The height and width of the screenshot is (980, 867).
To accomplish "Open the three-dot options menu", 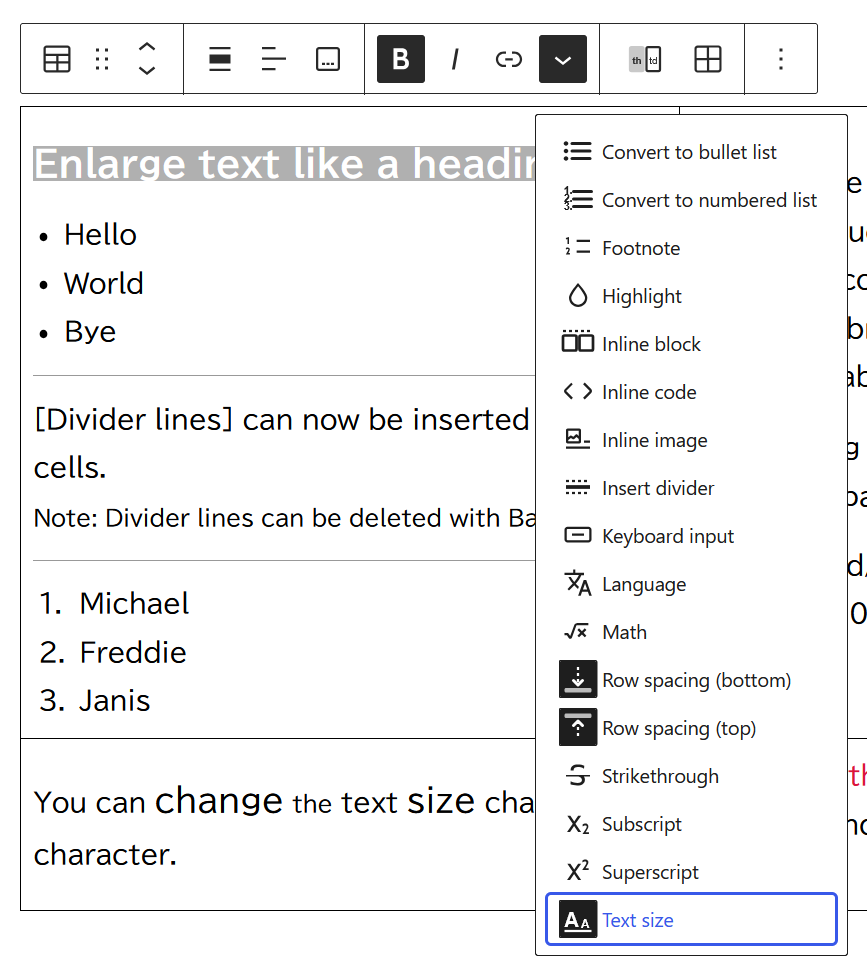I will click(781, 59).
